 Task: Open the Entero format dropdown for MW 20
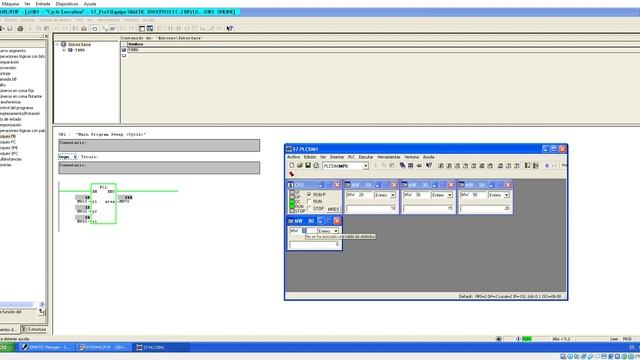pyautogui.click(x=393, y=195)
